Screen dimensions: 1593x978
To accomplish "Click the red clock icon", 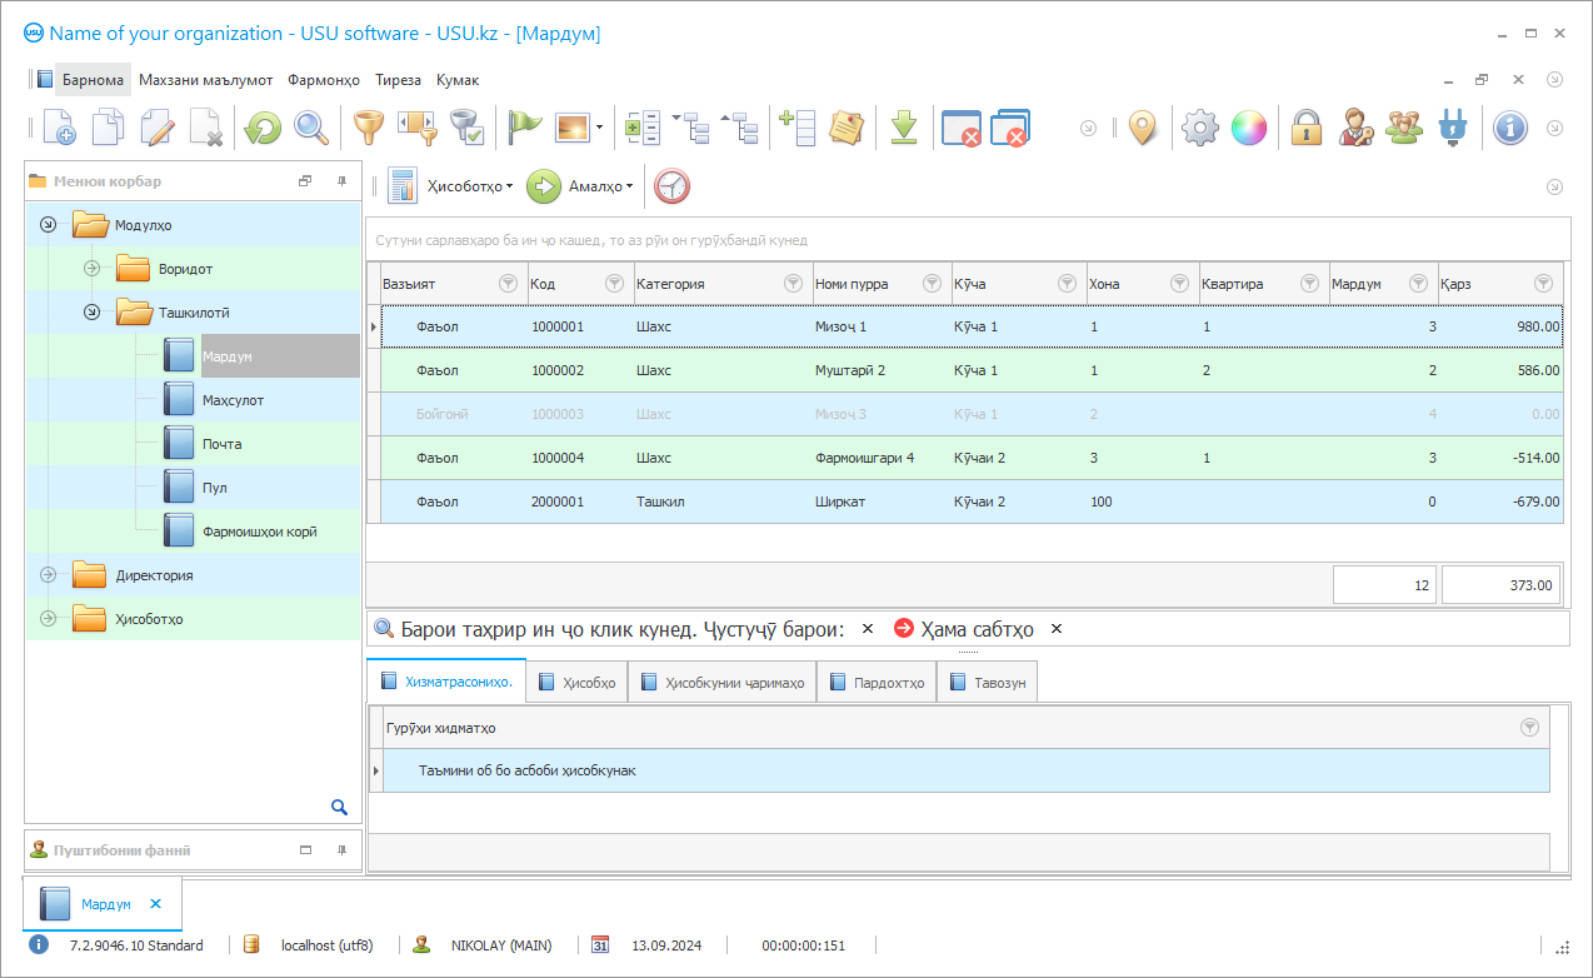I will click(672, 186).
